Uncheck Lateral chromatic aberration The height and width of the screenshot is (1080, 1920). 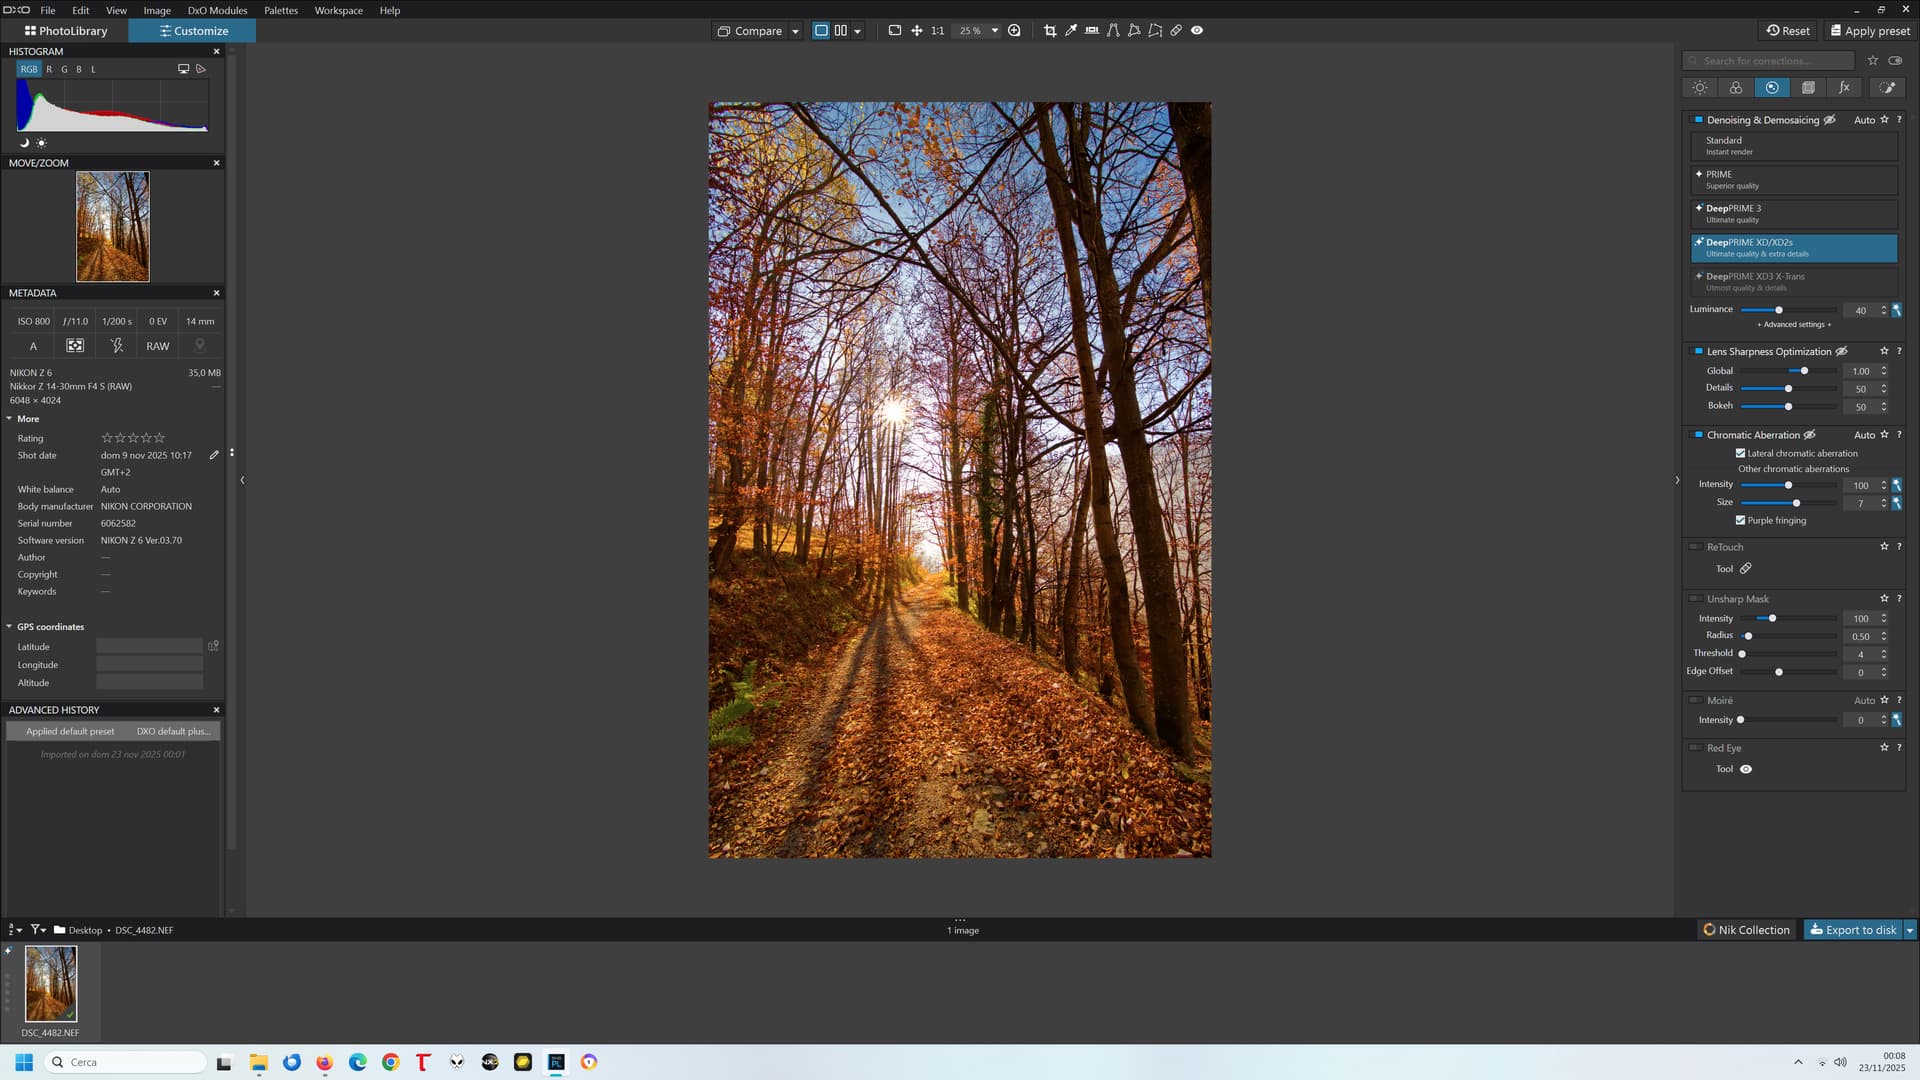point(1740,454)
